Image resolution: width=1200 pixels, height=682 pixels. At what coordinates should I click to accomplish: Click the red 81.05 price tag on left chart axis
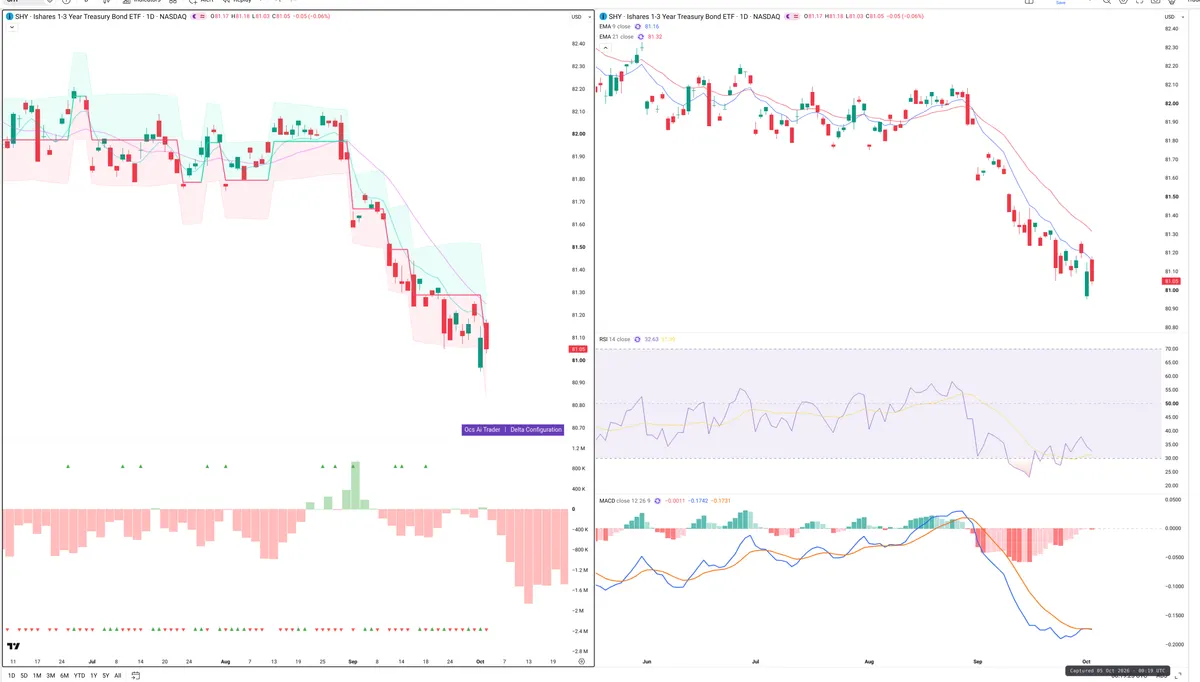pyautogui.click(x=578, y=350)
